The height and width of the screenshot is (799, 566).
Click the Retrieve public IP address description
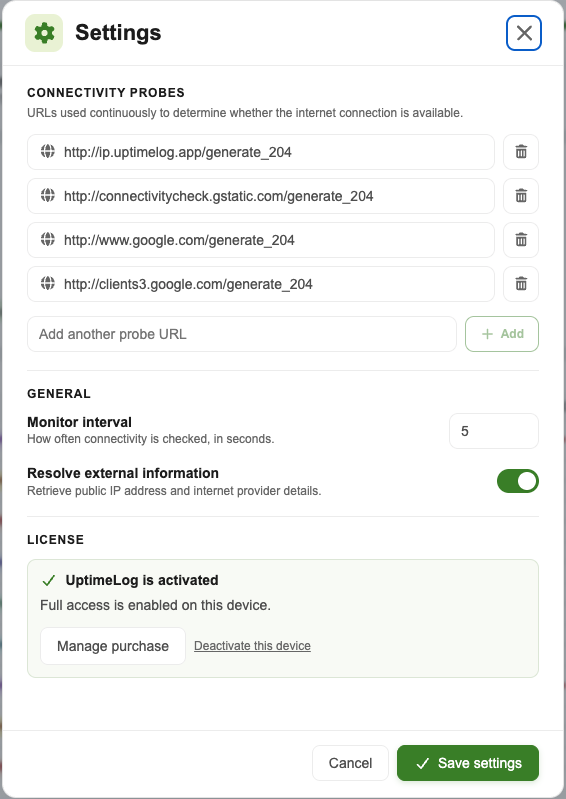(174, 491)
